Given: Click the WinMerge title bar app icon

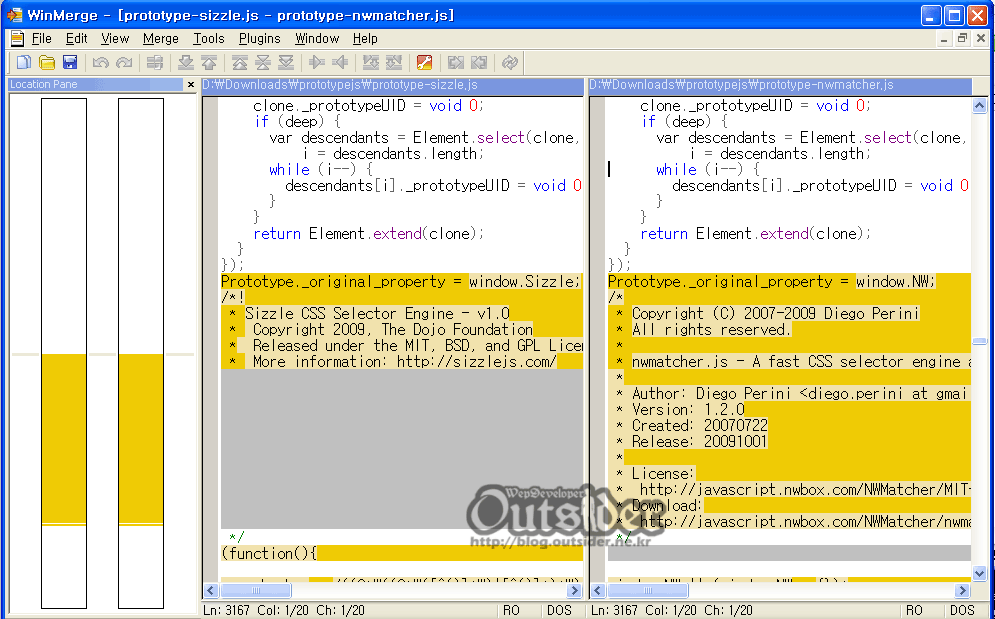Looking at the screenshot, I should point(15,15).
